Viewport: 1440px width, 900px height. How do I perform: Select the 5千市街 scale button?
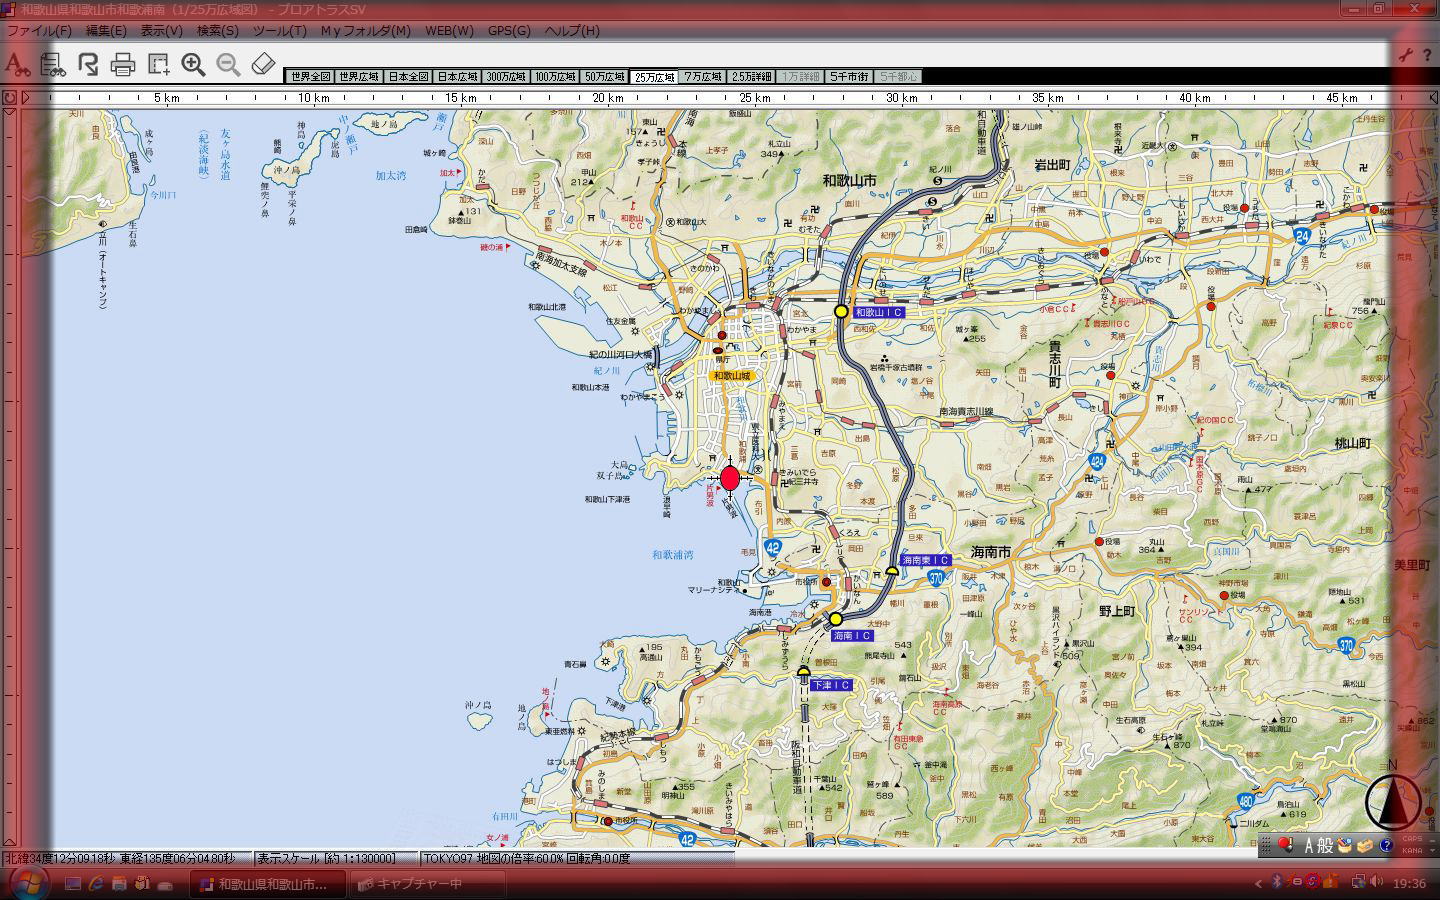point(849,77)
